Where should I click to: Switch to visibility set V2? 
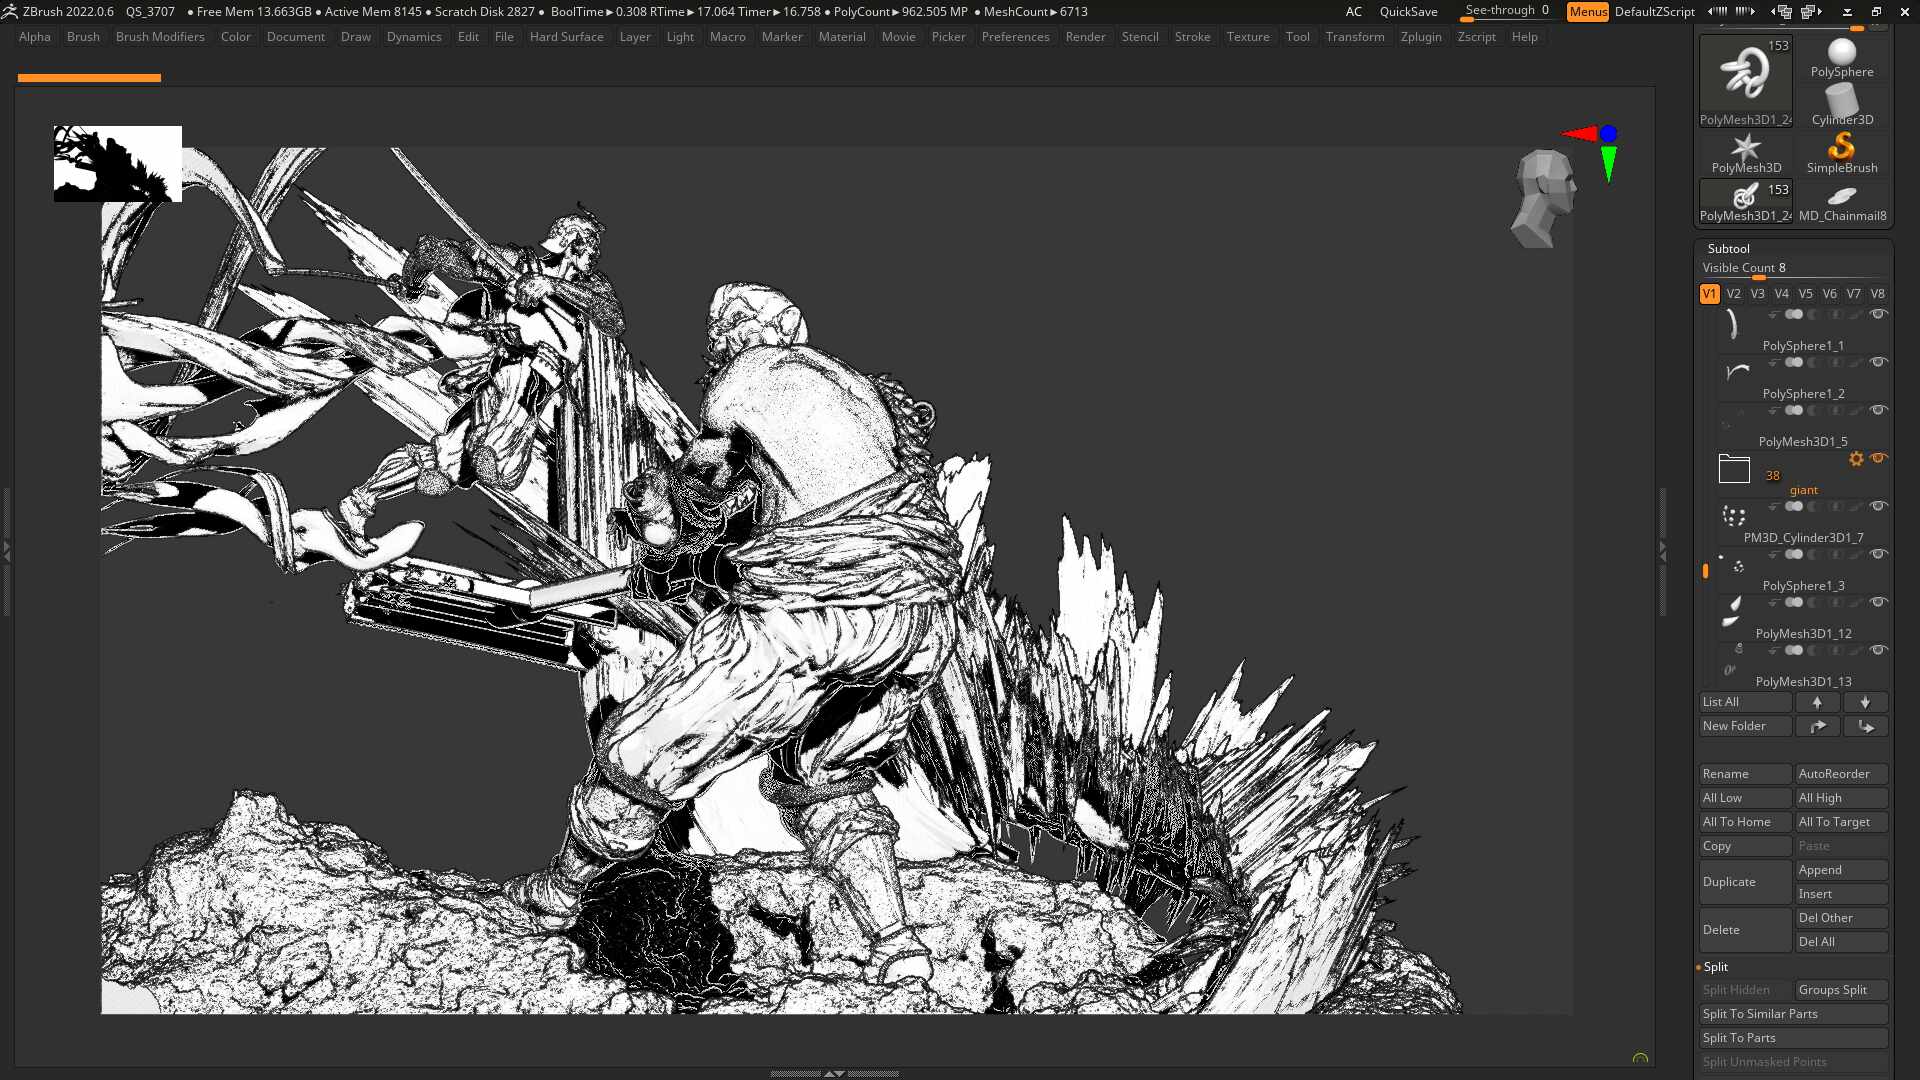(x=1733, y=294)
